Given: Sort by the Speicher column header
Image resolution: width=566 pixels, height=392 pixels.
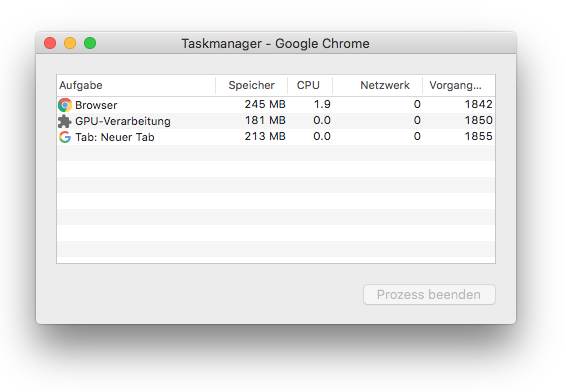Looking at the screenshot, I should tap(252, 85).
